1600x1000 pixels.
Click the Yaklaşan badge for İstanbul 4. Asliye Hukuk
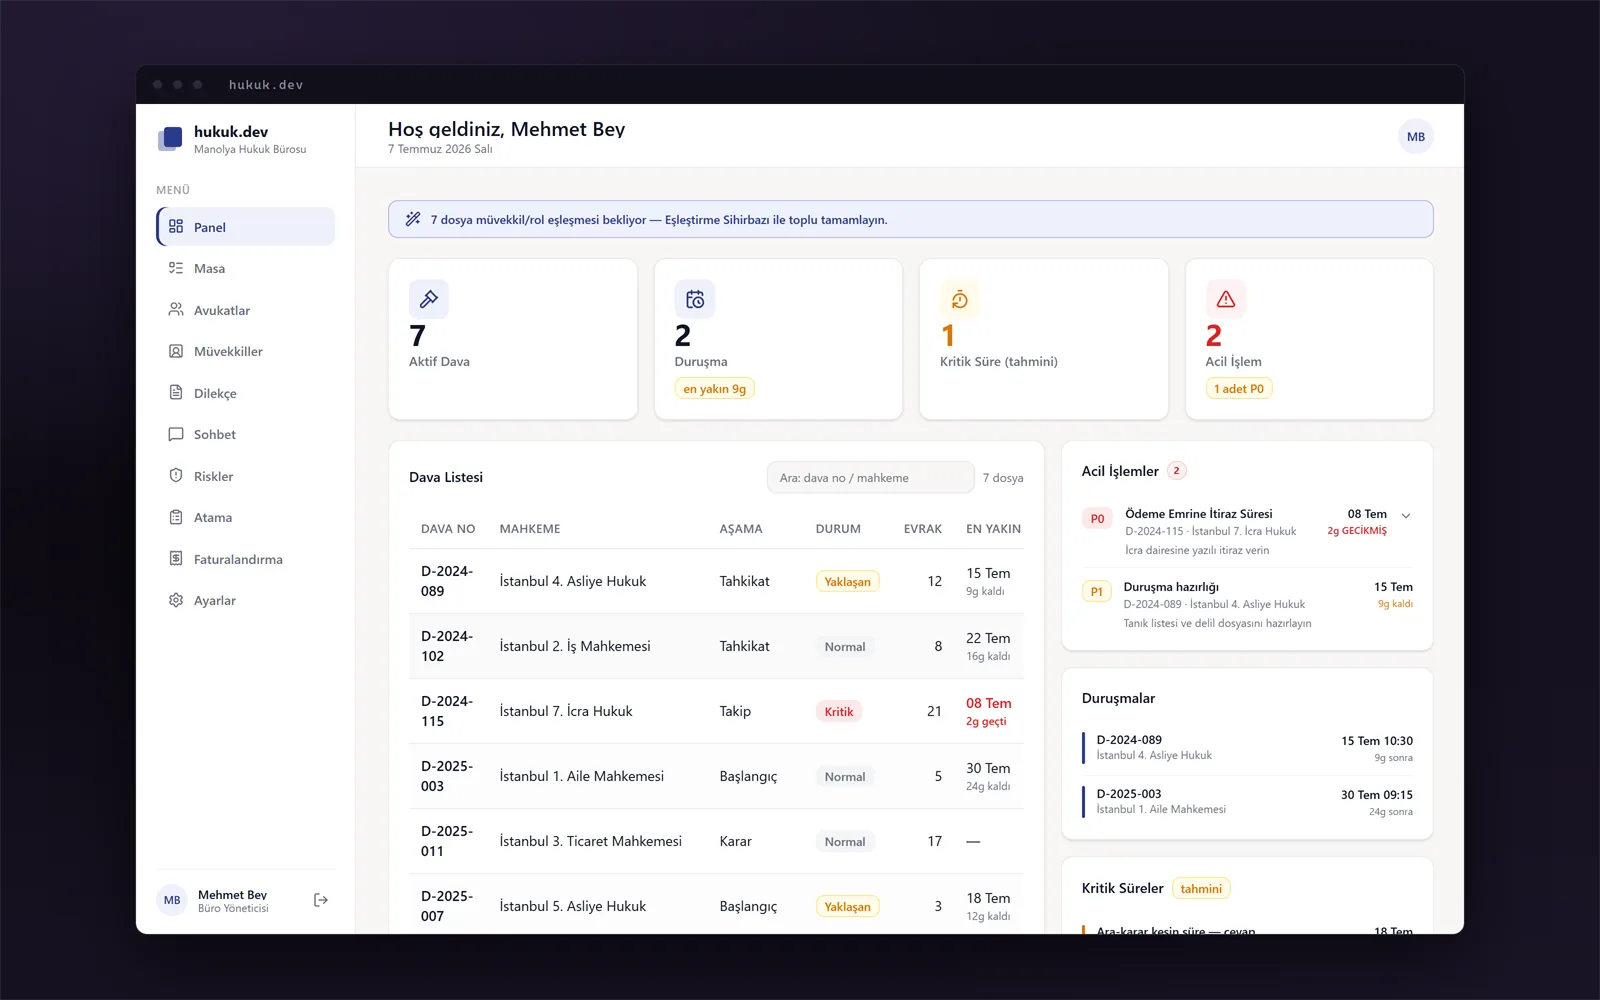[847, 582]
